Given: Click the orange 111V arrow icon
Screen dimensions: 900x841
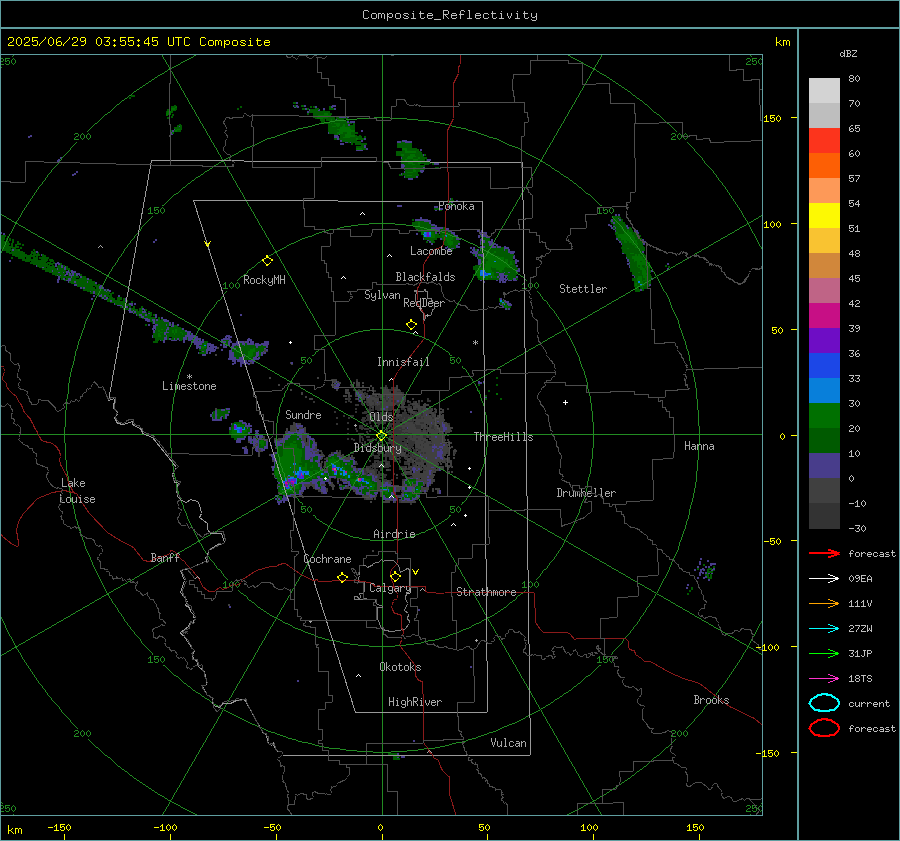Looking at the screenshot, I should 824,603.
